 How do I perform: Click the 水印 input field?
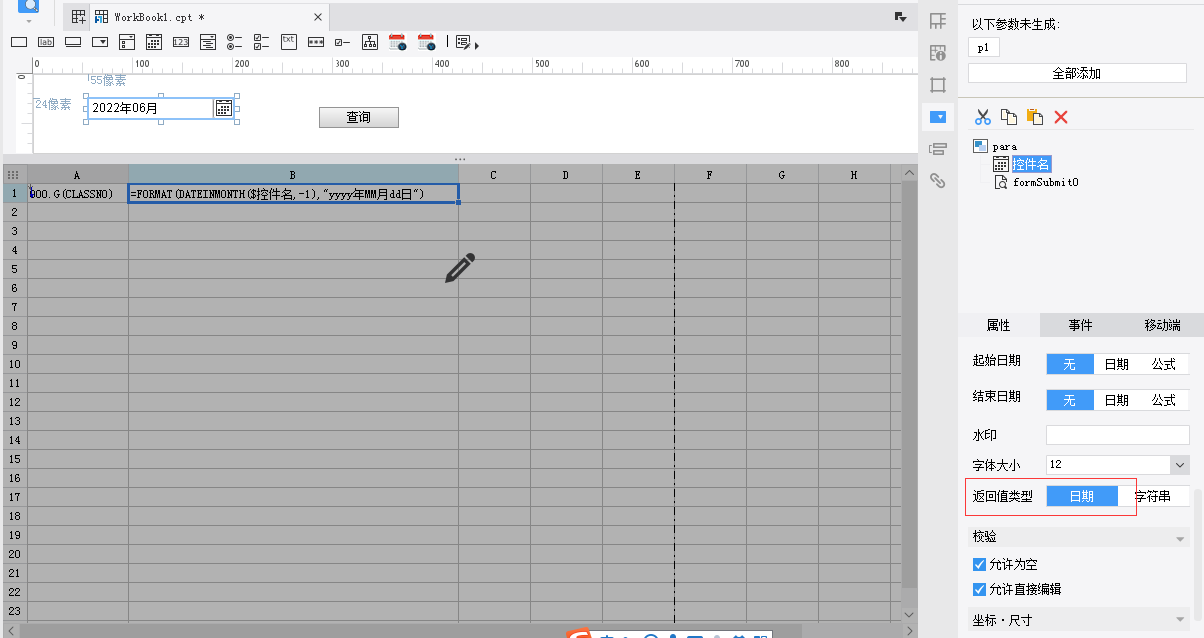[1117, 435]
